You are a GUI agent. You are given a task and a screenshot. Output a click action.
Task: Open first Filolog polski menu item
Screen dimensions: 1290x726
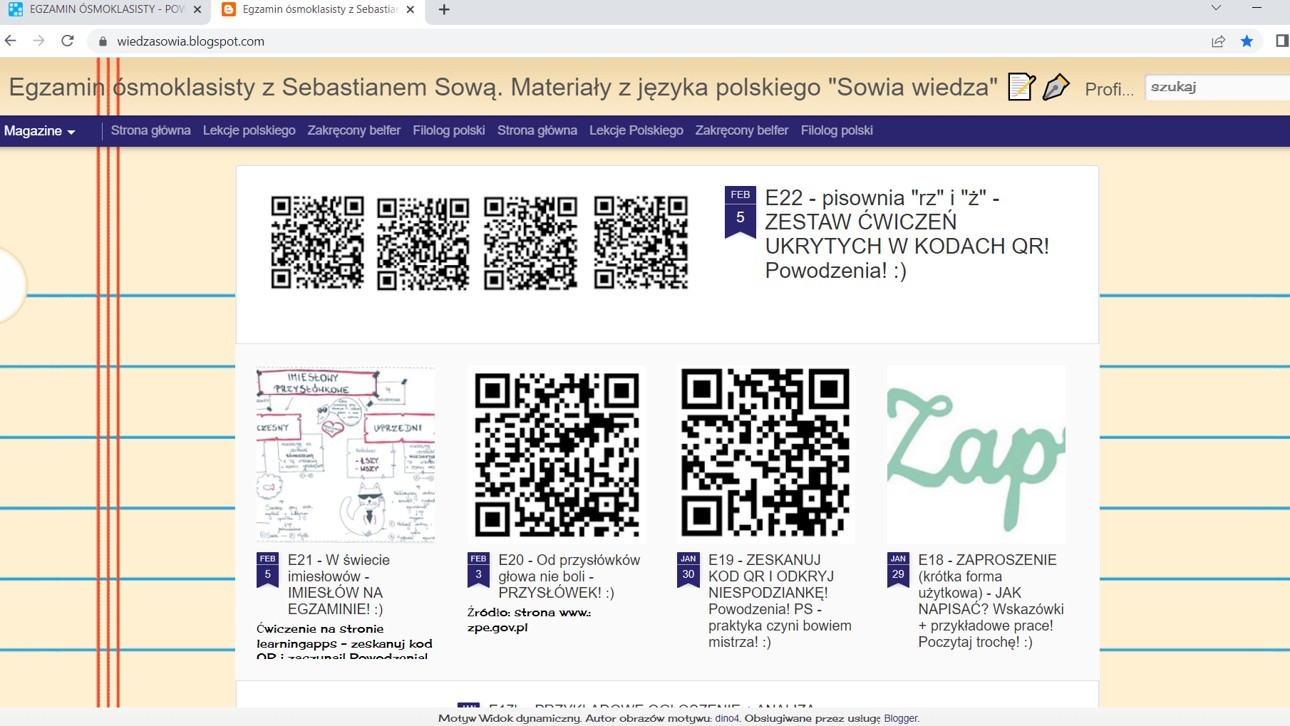pyautogui.click(x=449, y=131)
